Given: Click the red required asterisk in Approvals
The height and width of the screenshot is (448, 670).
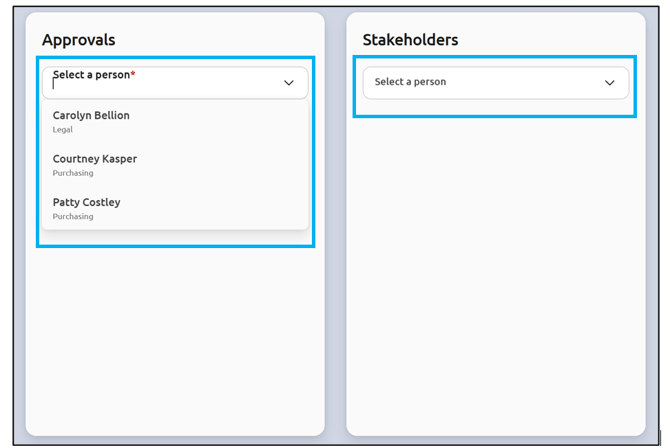Looking at the screenshot, I should (x=133, y=74).
